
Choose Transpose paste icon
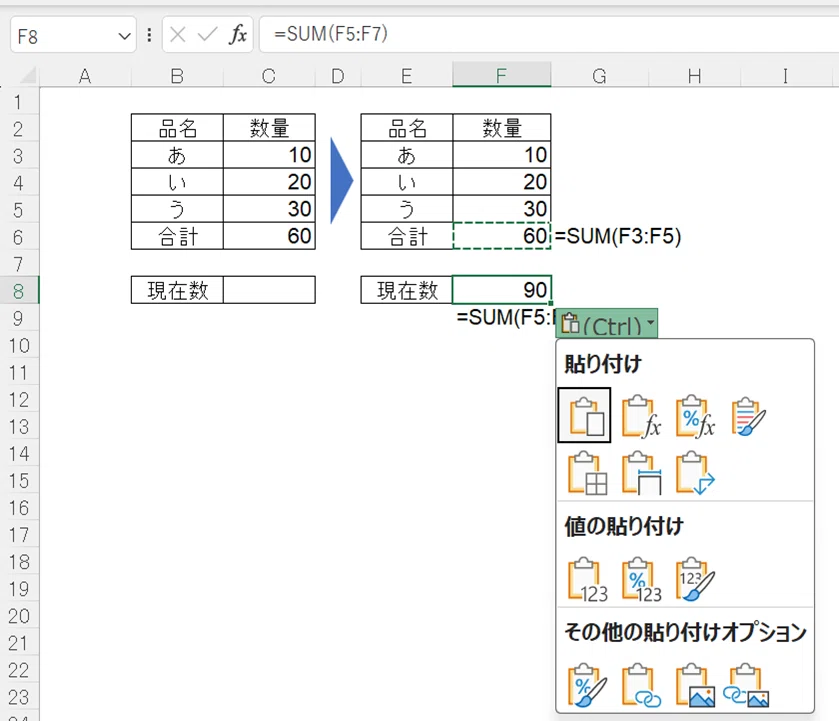695,473
